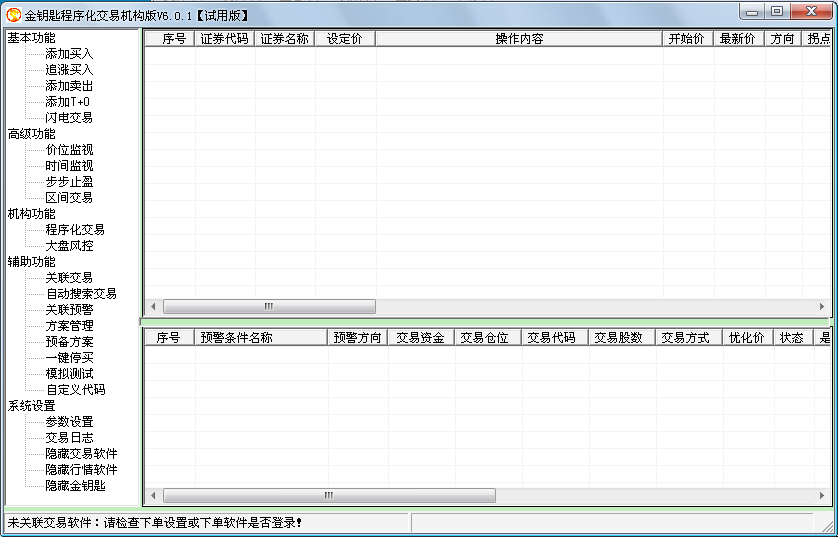
Task: Click 最新价 column header
Action: click(x=739, y=39)
